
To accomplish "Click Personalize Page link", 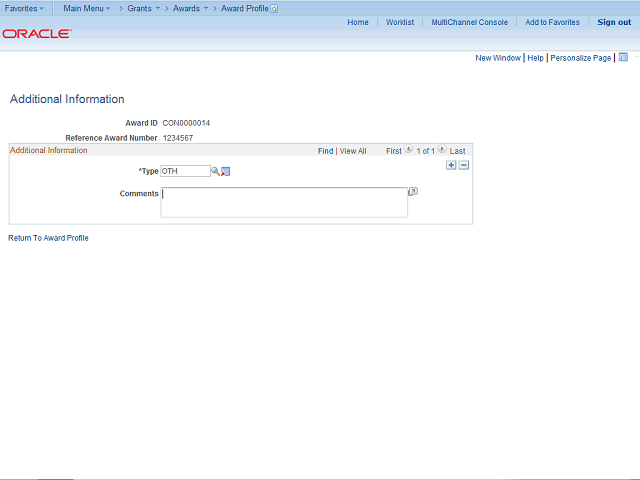I will (581, 58).
